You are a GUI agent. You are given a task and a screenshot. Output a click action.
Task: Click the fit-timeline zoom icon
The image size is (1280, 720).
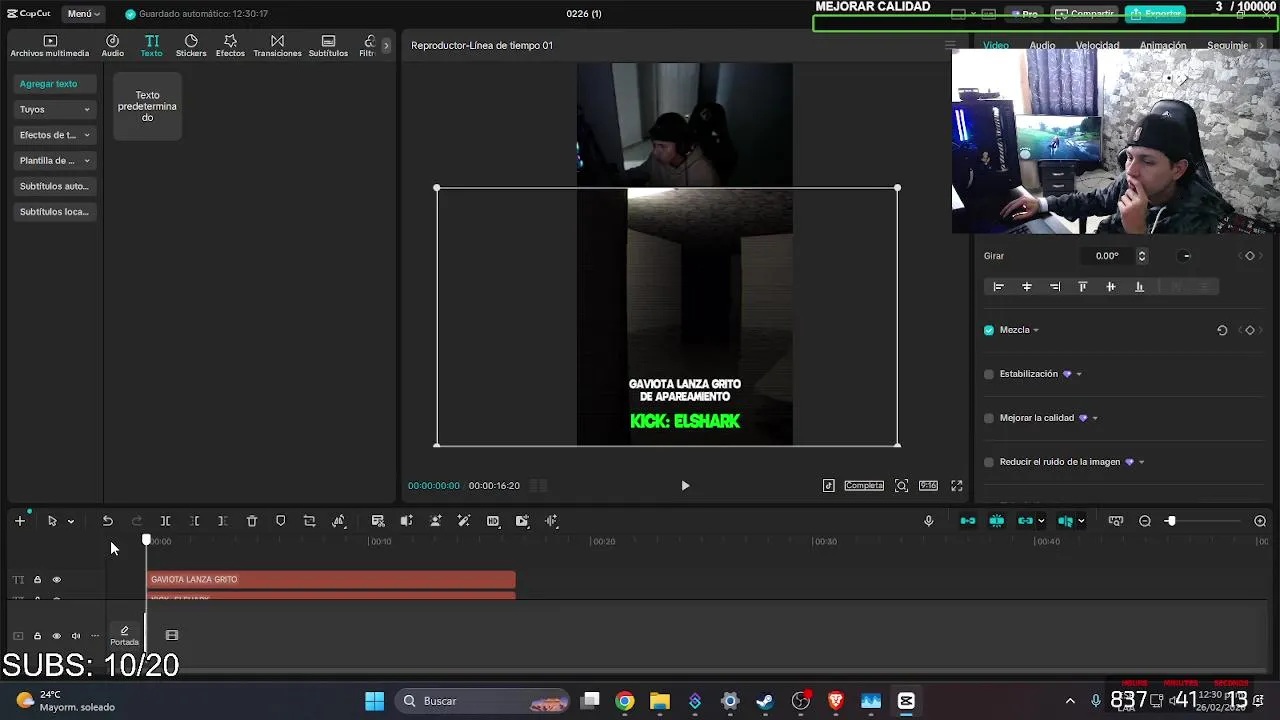pyautogui.click(x=1116, y=521)
